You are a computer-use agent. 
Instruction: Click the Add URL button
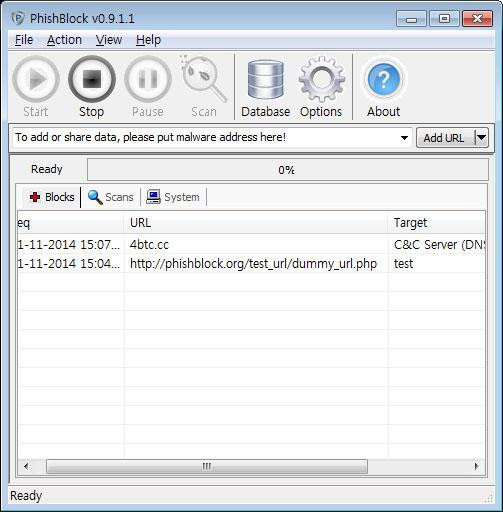coord(445,138)
